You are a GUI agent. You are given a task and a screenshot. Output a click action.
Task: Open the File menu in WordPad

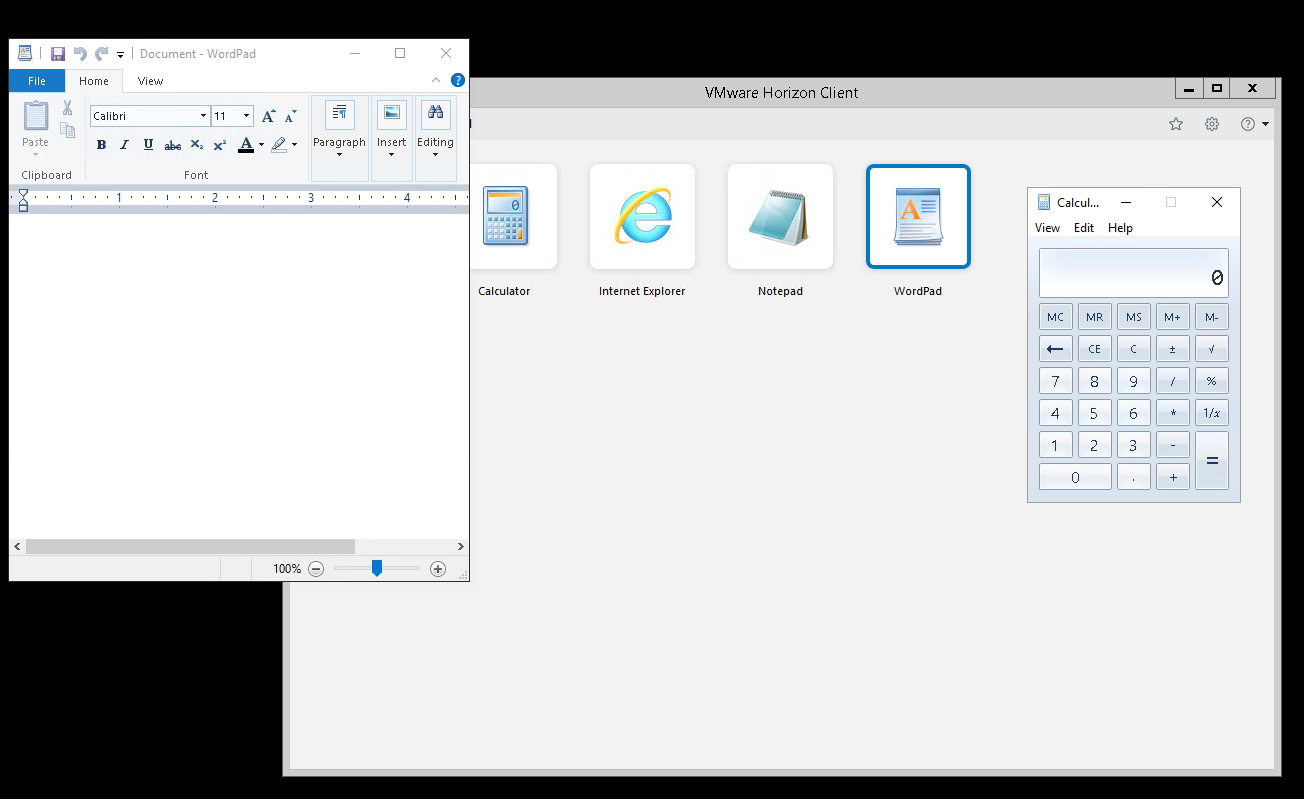[37, 81]
